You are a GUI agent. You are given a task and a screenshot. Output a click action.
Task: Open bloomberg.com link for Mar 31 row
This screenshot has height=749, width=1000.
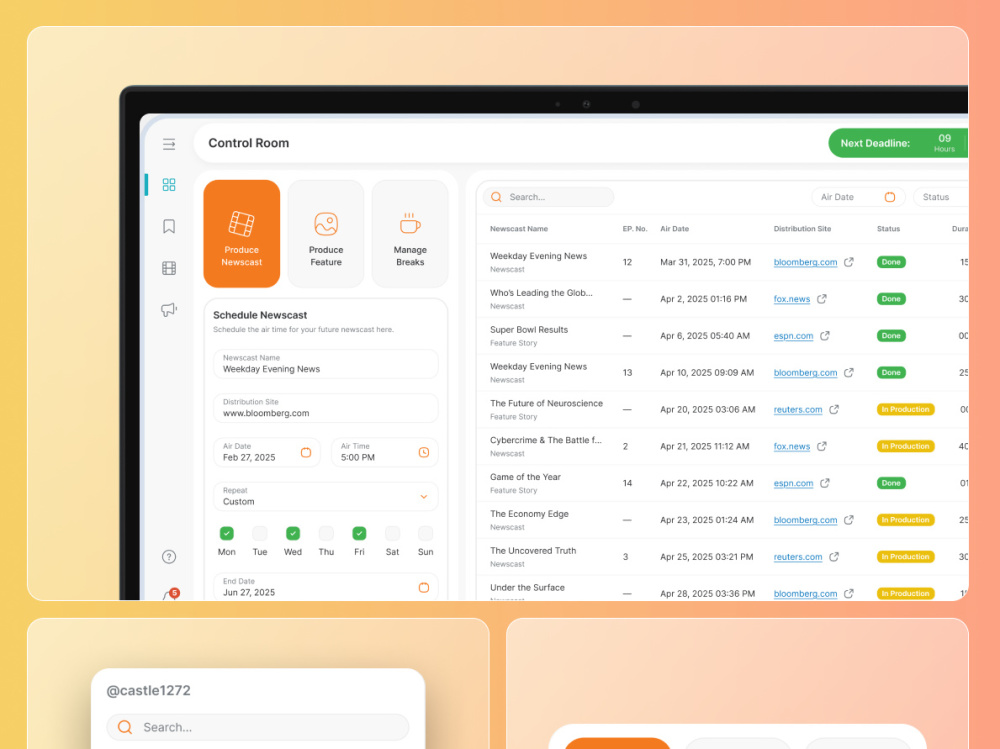point(805,262)
